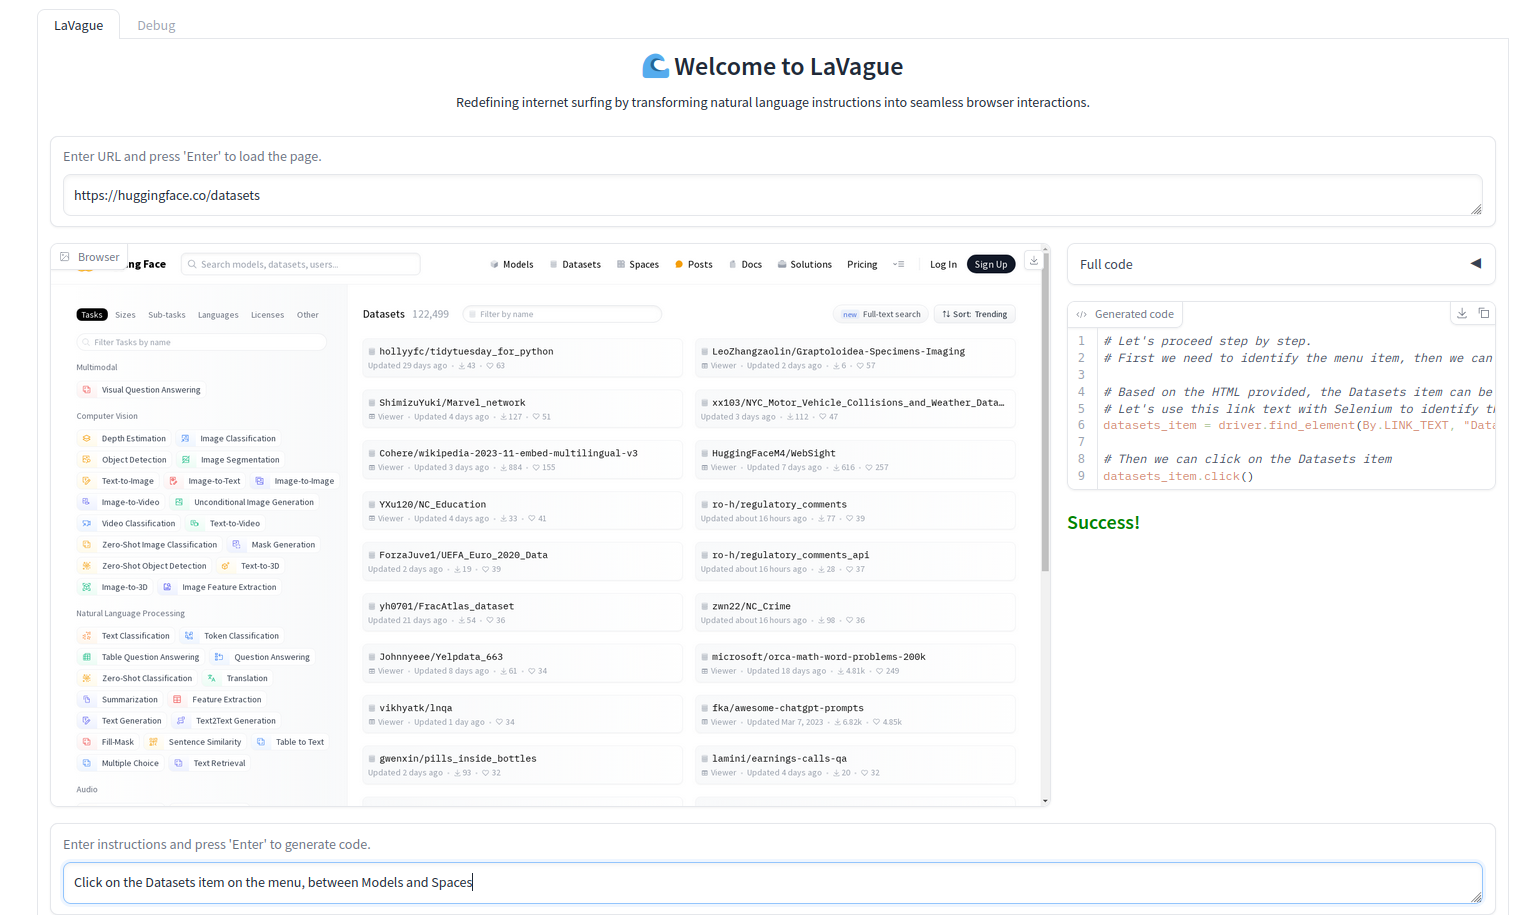This screenshot has height=915, width=1530.
Task: Click the Text Classification task icon
Action: coord(87,636)
